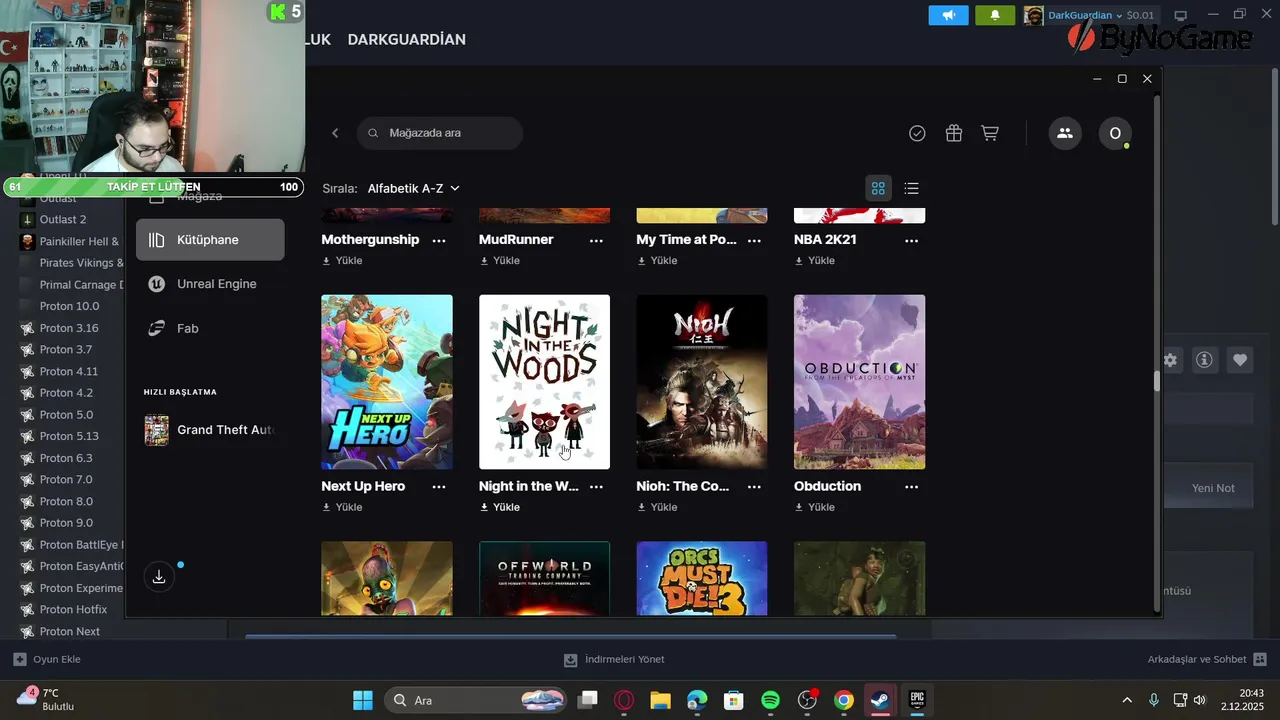Viewport: 1280px width, 720px height.
Task: Open Arkadaşlar ve Sohbet in Steam
Action: coord(1207,660)
